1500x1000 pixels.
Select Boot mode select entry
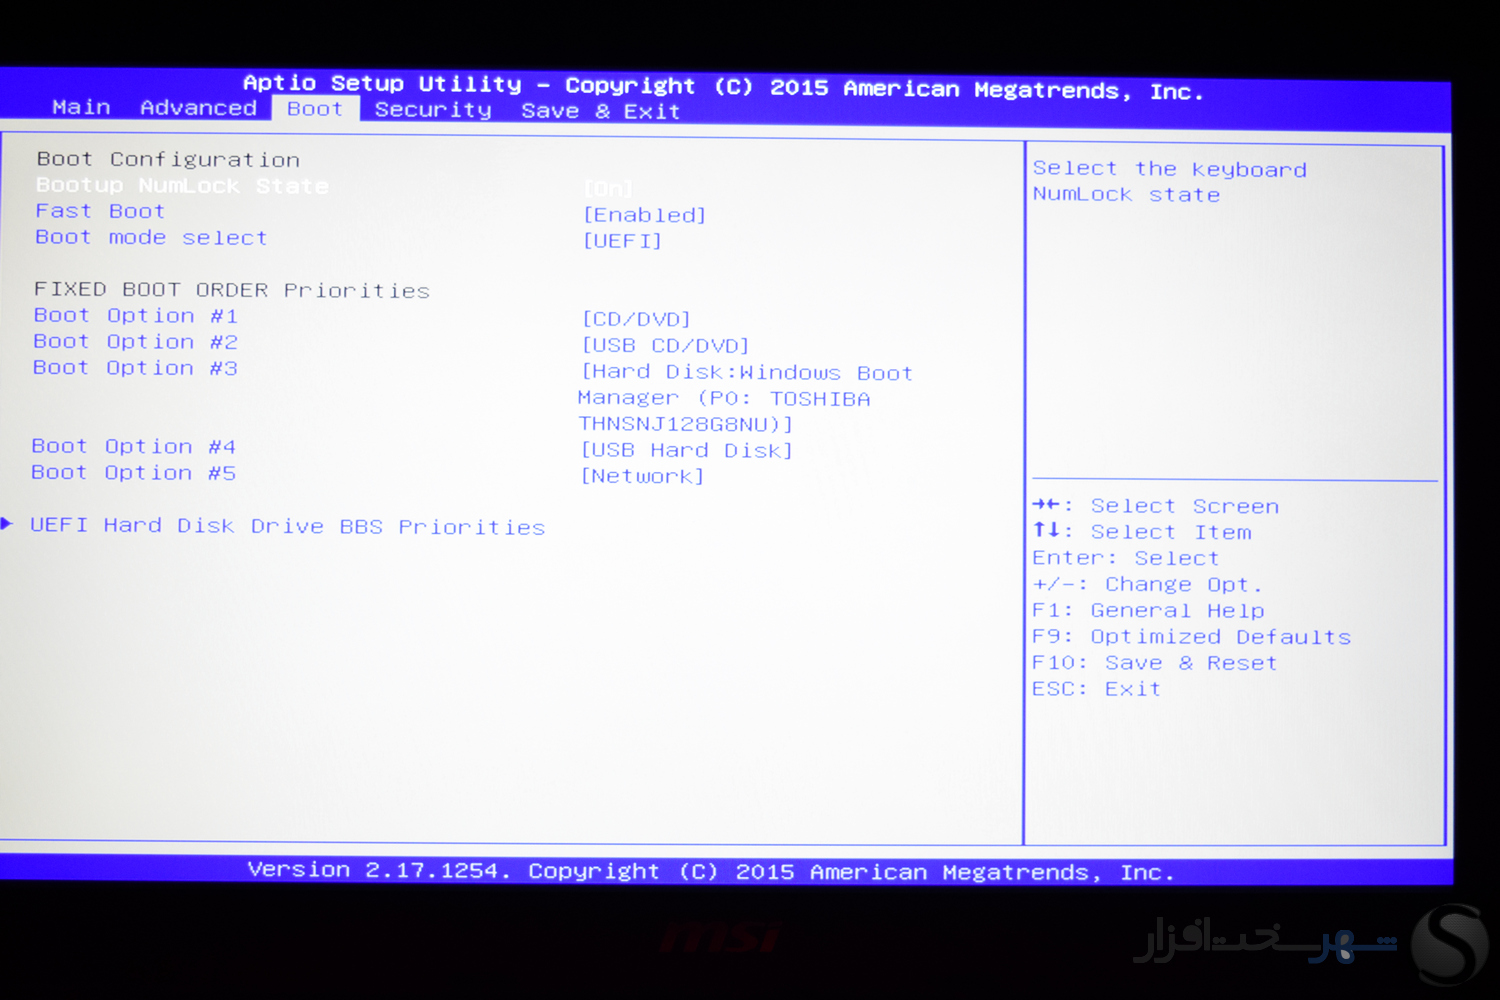151,238
